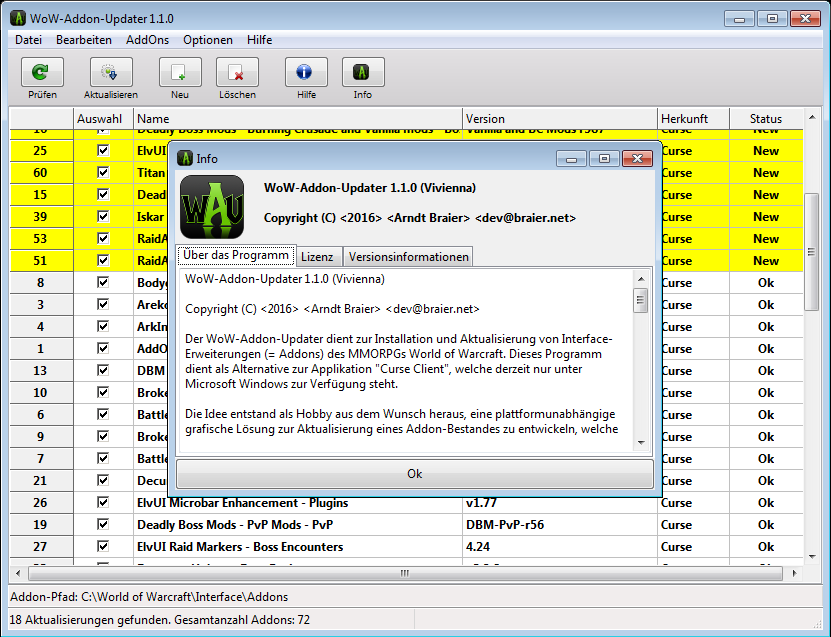Click the Aktualisieren download toolbar icon
This screenshot has width=831, height=637.
[111, 72]
